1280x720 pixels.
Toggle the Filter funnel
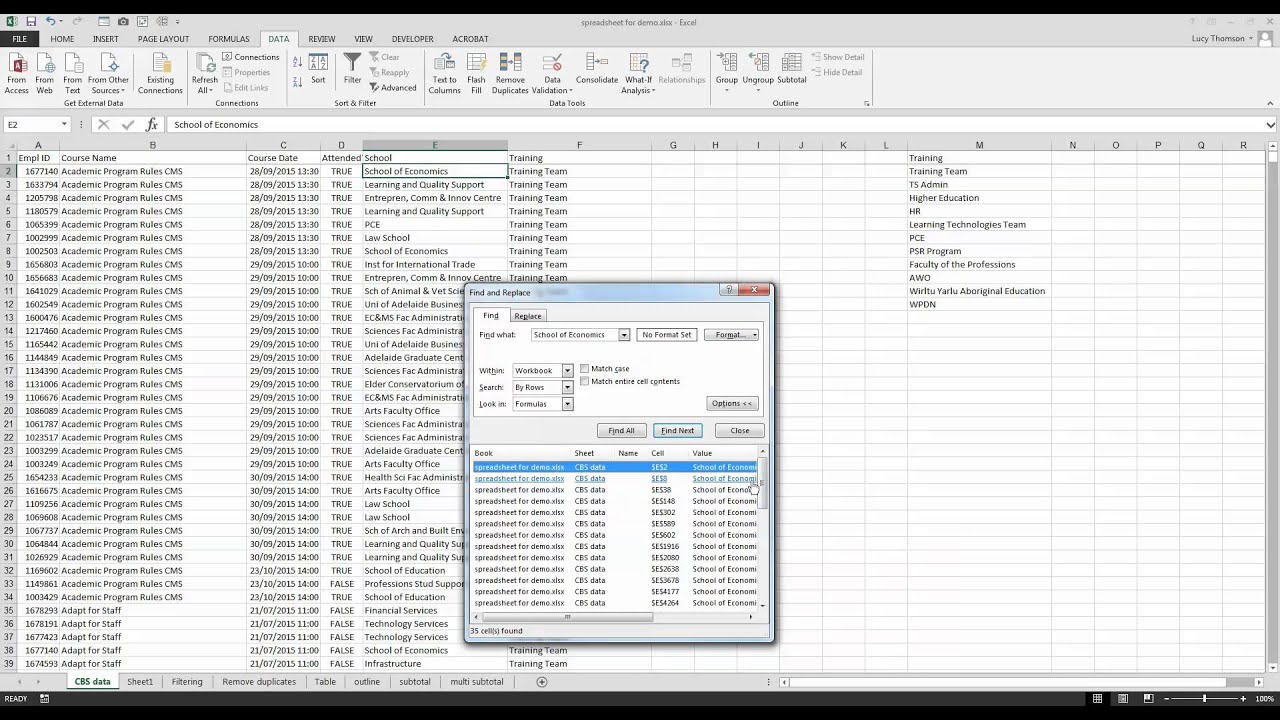353,69
